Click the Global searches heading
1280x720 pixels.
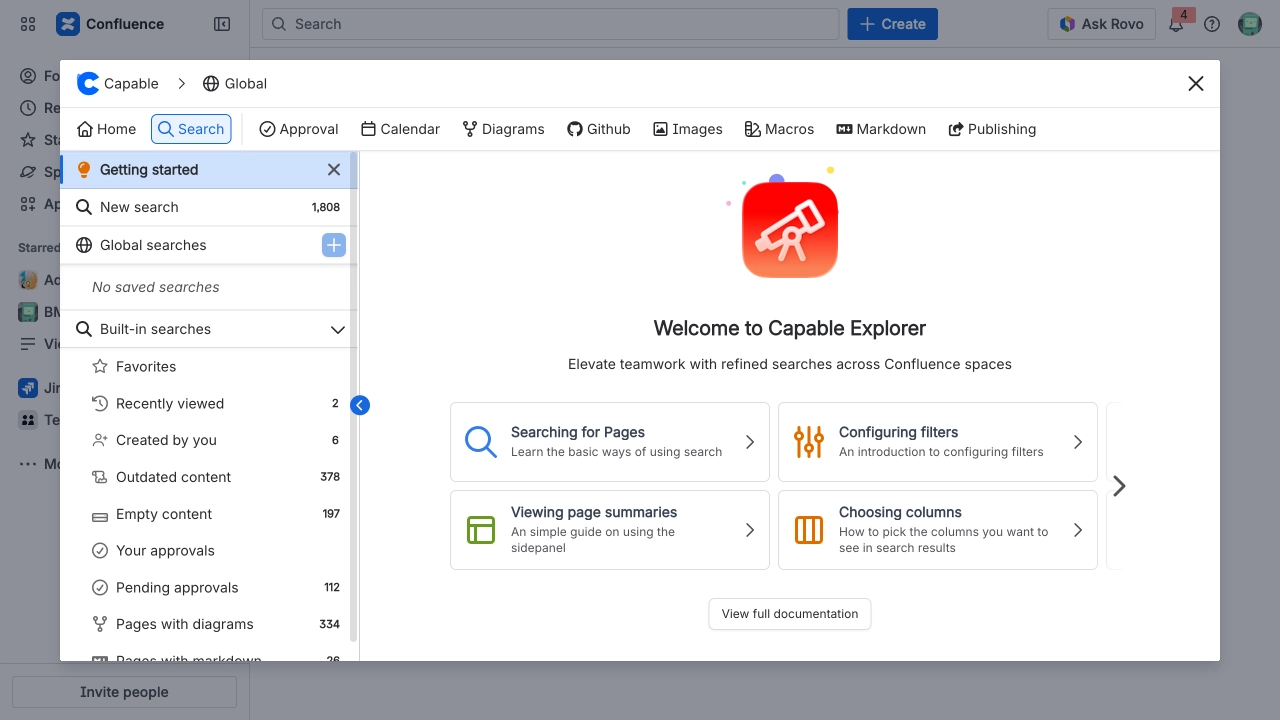tap(153, 245)
